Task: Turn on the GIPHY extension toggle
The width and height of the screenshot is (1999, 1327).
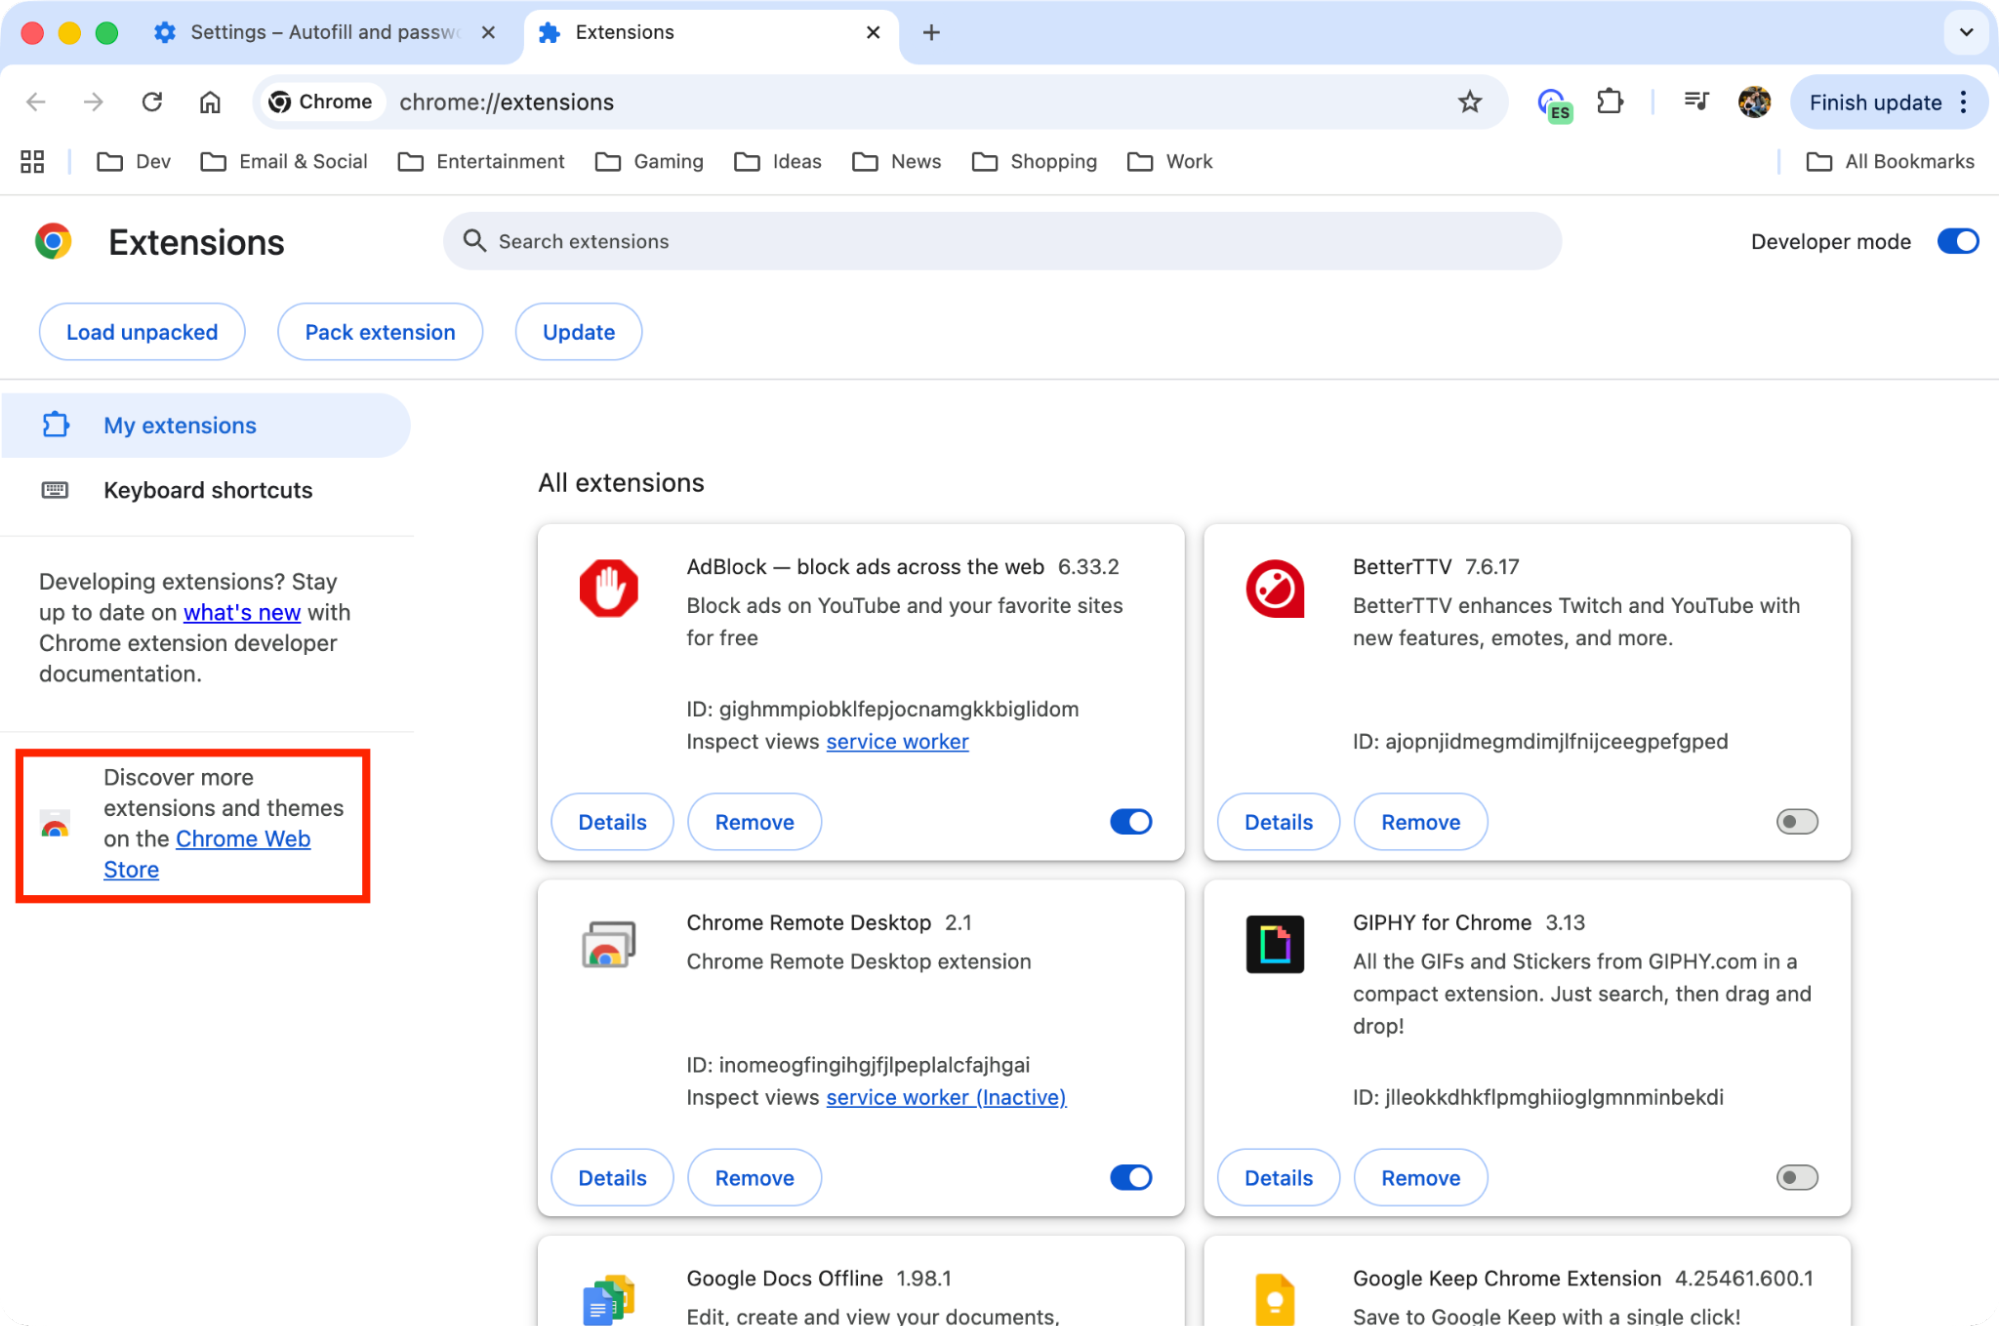Action: pos(1796,1177)
